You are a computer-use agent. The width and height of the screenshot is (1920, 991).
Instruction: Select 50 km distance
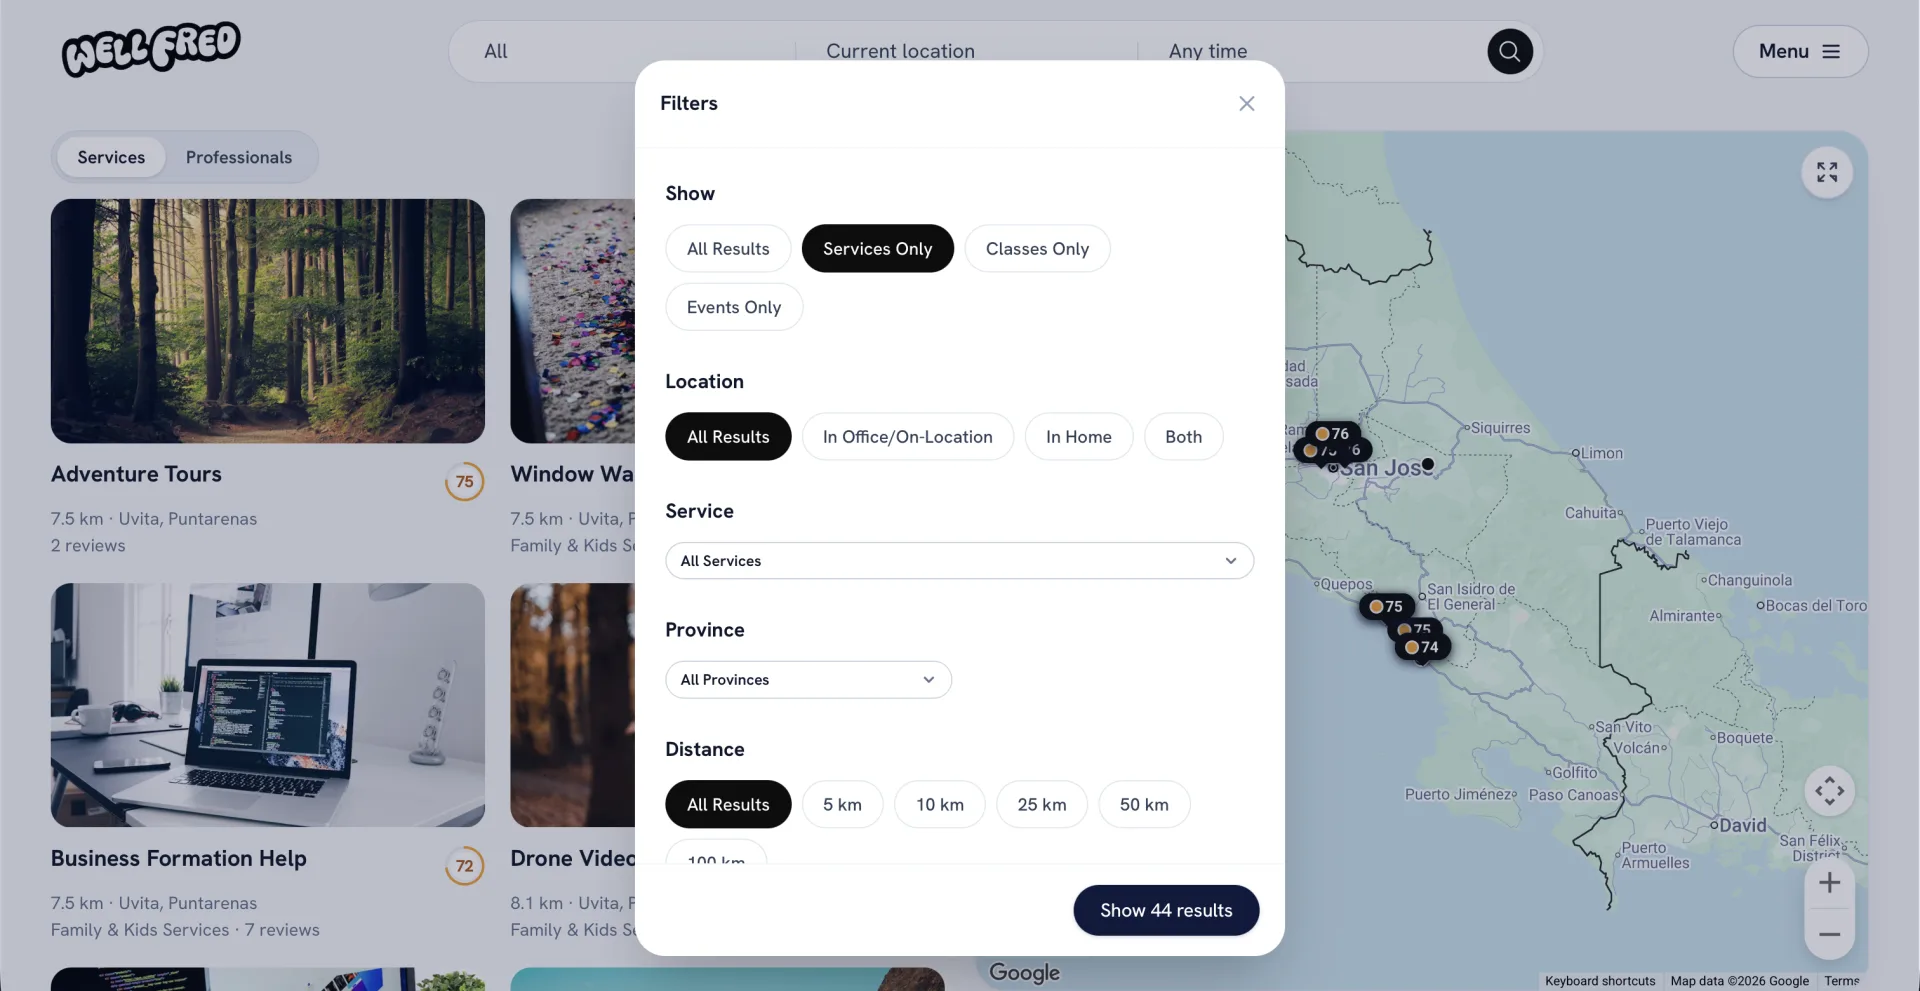tap(1144, 805)
